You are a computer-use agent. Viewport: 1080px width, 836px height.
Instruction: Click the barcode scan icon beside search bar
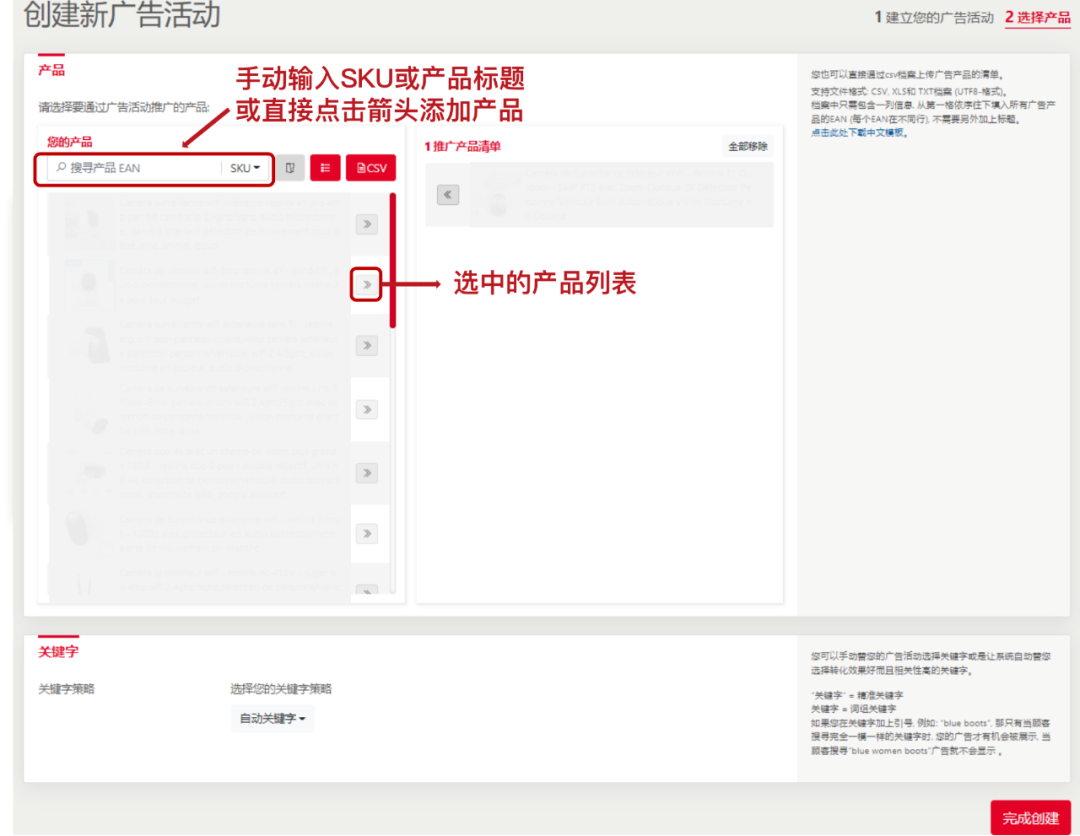[x=289, y=168]
